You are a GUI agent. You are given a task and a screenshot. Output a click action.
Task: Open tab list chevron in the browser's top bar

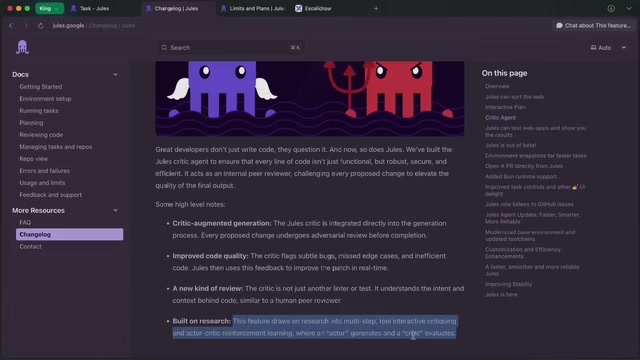629,8
